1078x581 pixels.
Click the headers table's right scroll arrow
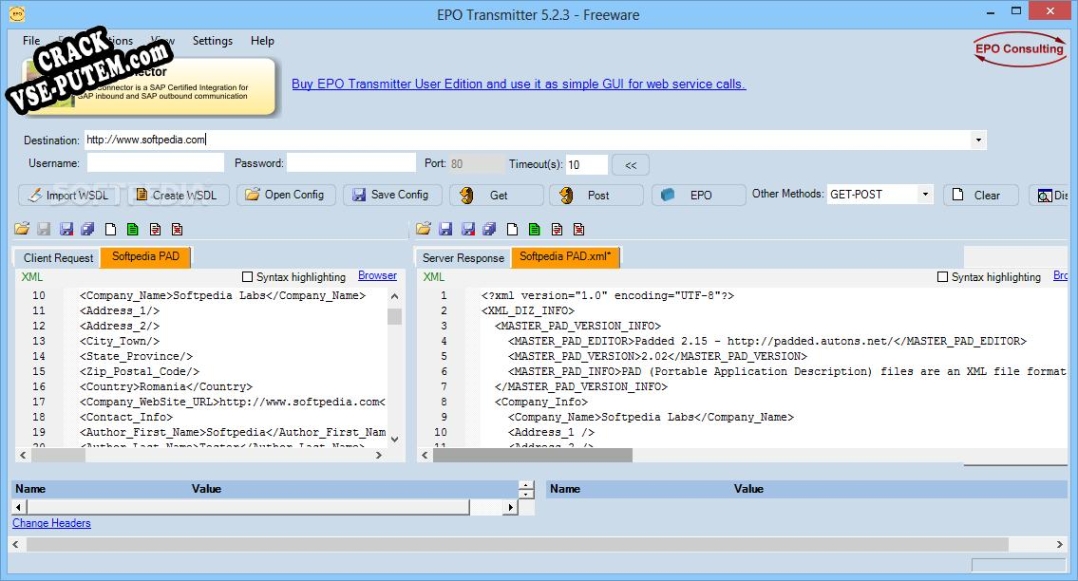click(510, 507)
